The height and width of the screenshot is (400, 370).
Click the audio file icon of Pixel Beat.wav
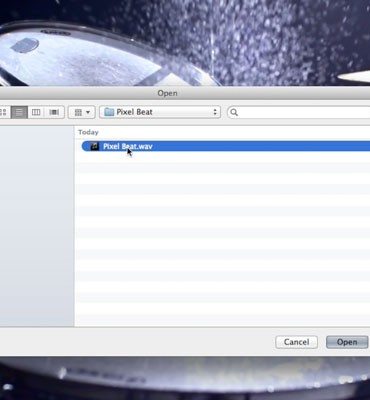point(95,146)
